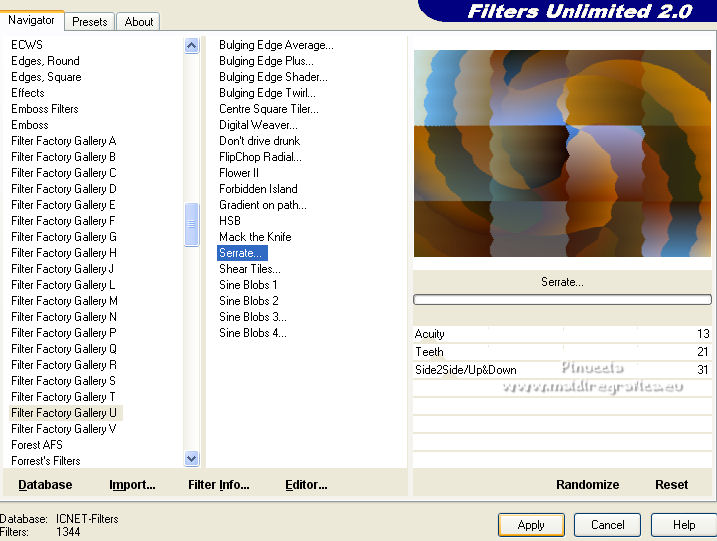Adjust the Side2Side/Up&Down slider
This screenshot has height=541, width=717.
(562, 370)
